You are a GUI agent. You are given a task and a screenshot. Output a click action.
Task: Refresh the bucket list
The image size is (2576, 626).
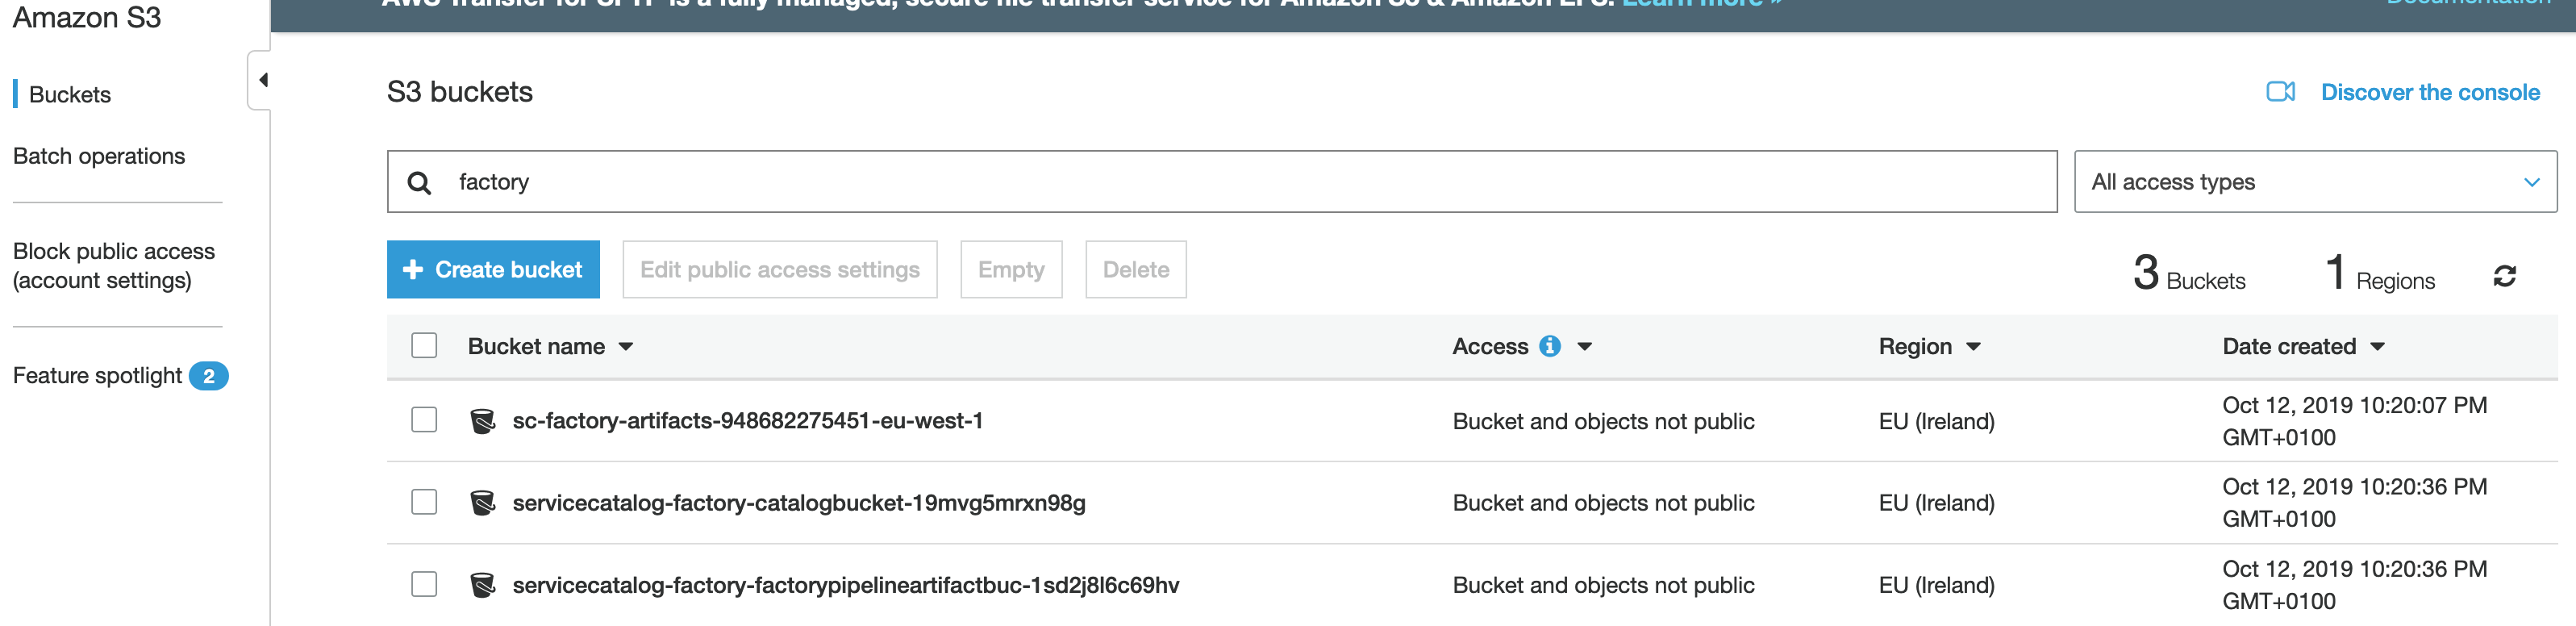pos(2504,276)
